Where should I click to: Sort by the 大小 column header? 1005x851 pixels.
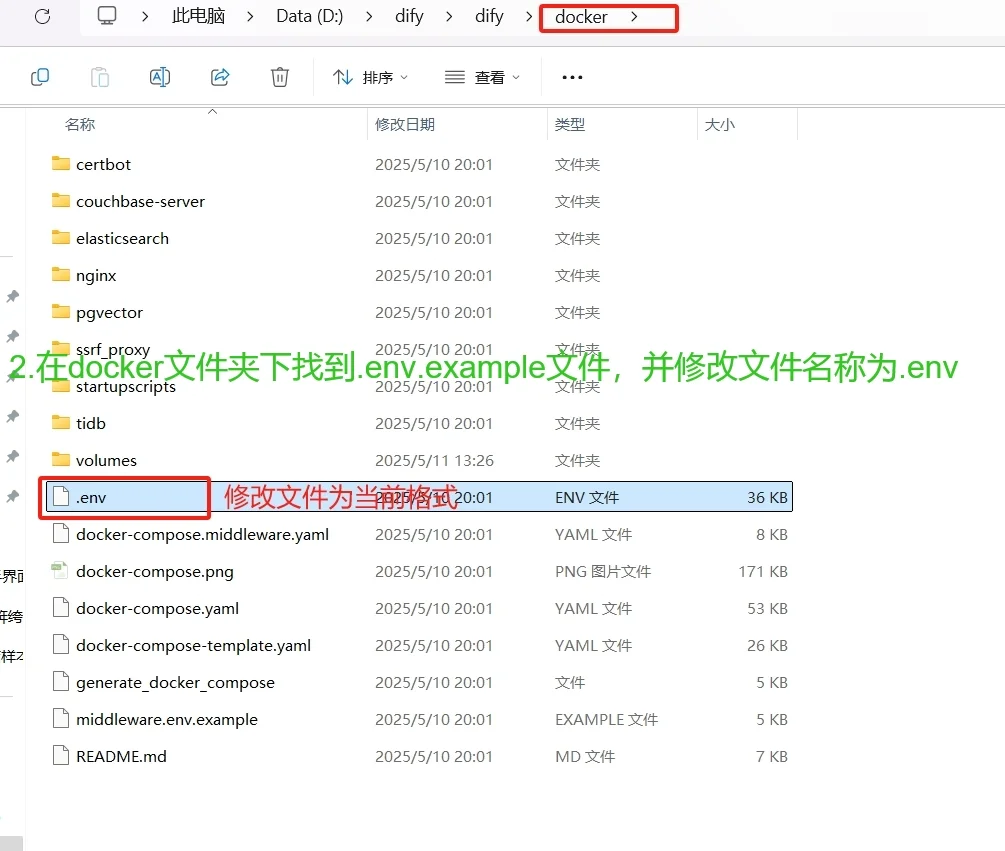click(x=719, y=124)
